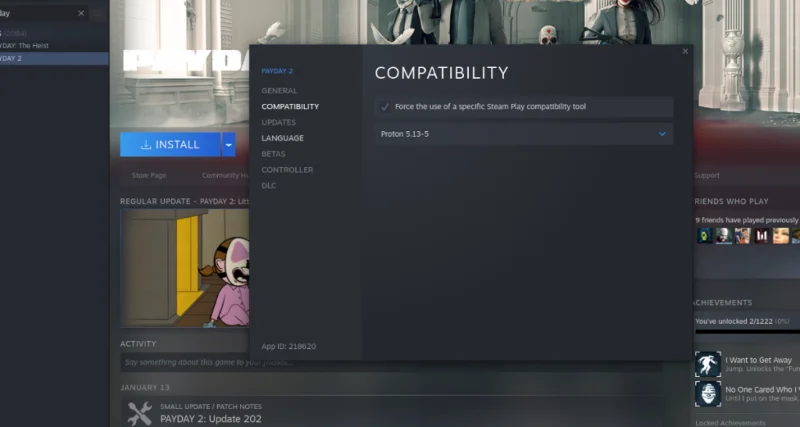Open I Want to Get Away achievement icon

[708, 364]
